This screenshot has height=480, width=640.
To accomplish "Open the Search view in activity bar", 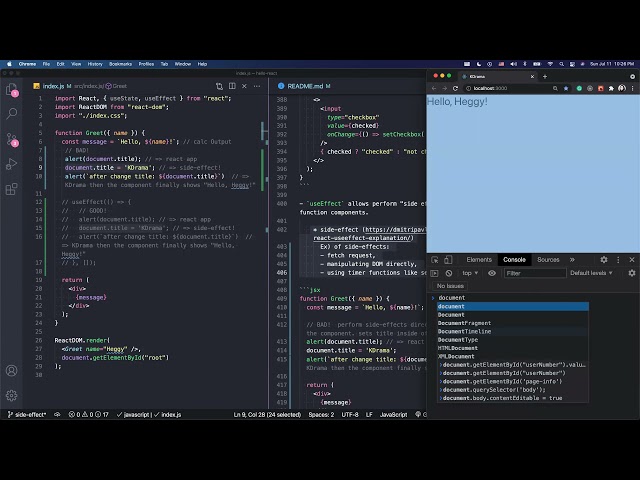I will coord(11,113).
